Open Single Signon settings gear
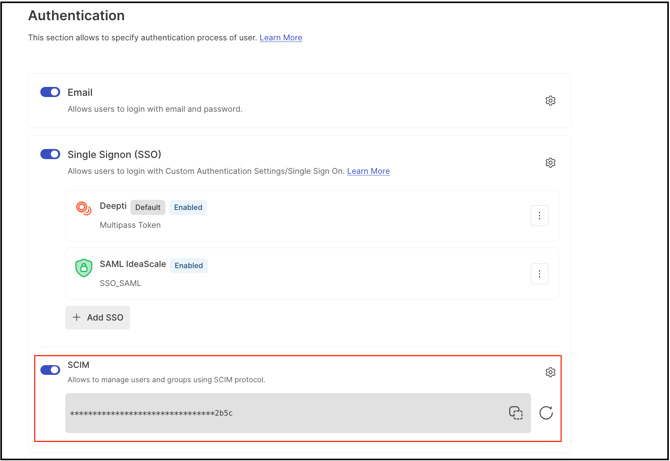Viewport: 670px width, 461px height. point(550,163)
